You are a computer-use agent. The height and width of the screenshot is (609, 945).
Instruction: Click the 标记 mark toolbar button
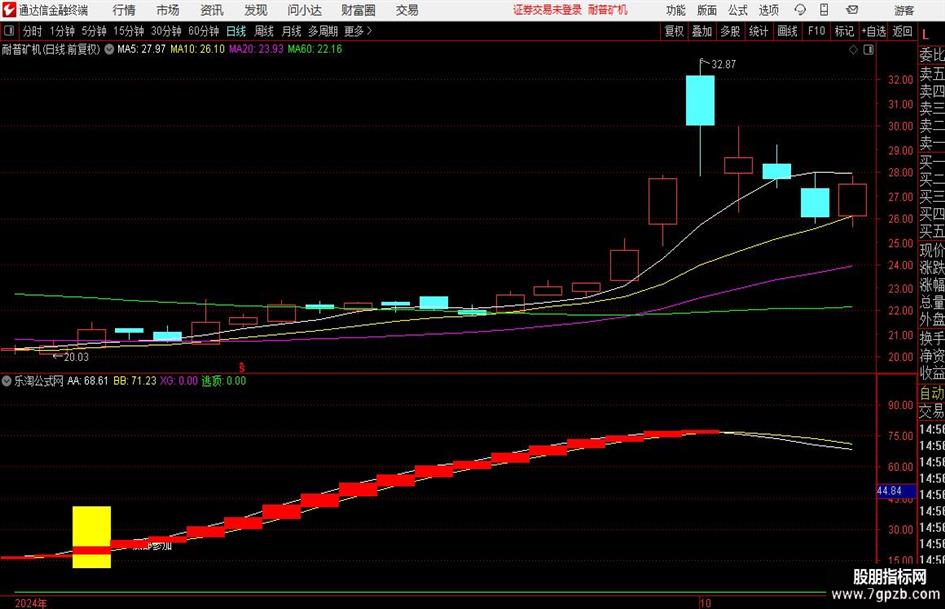844,31
